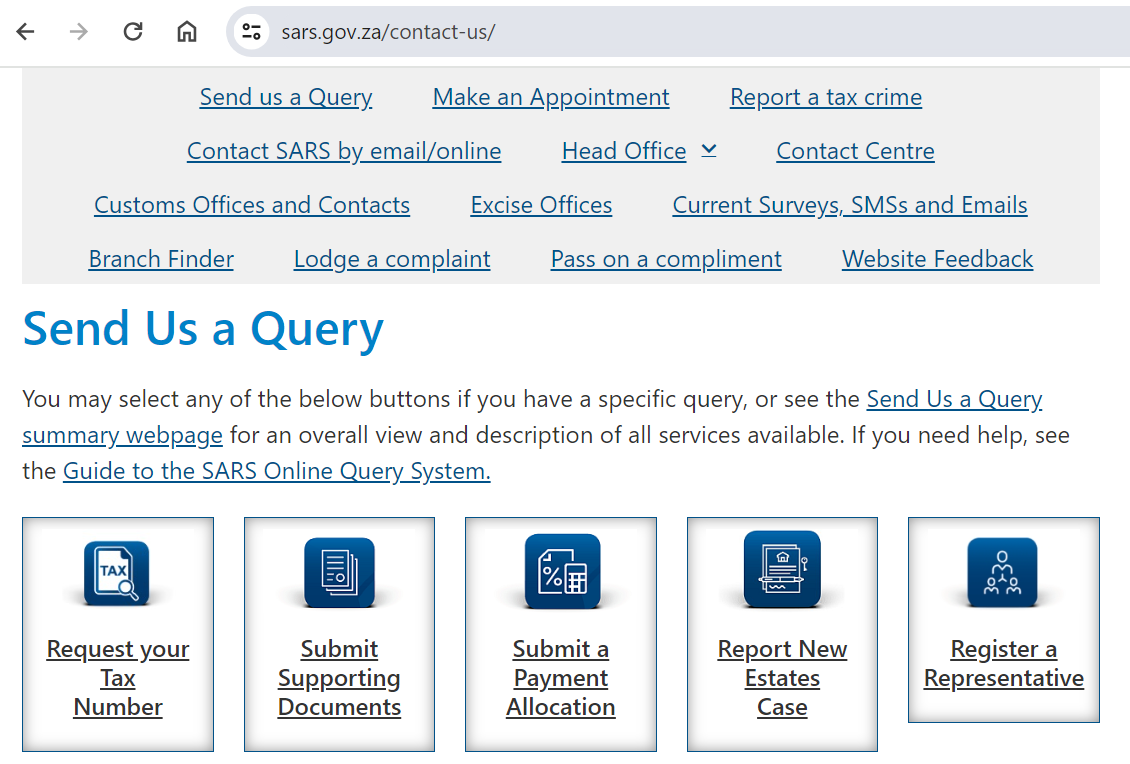Open the Send us a Query menu link
The width and height of the screenshot is (1130, 764).
click(x=286, y=97)
